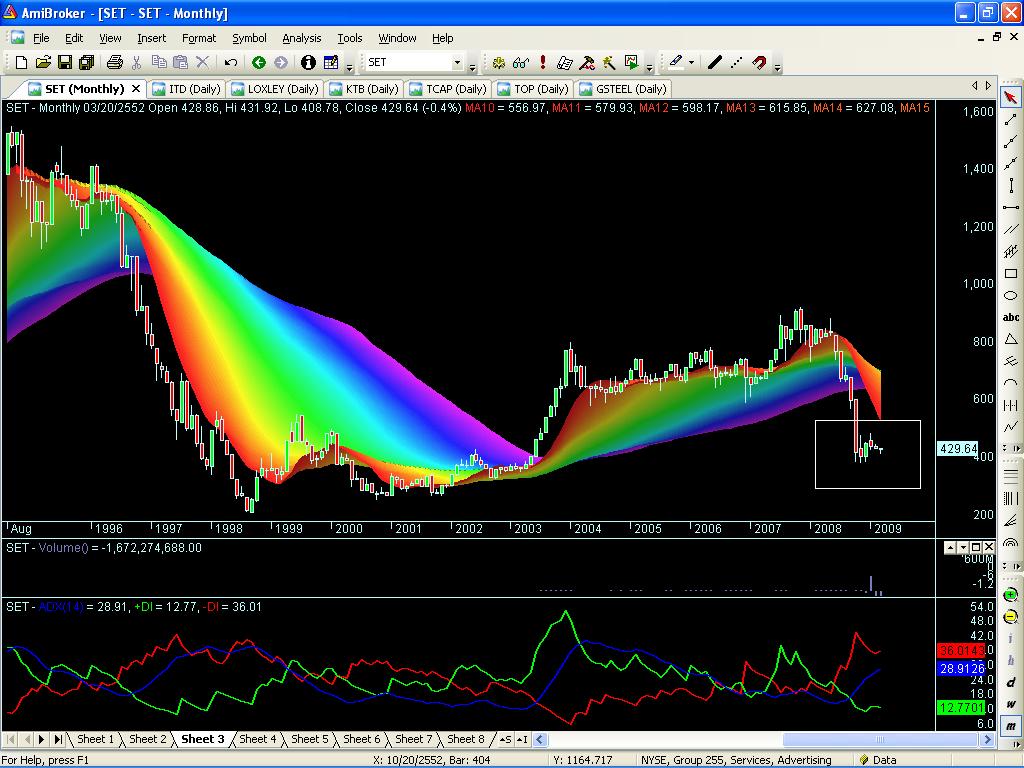Select the Triangle drawing tool
This screenshot has height=768, width=1024.
(1011, 339)
